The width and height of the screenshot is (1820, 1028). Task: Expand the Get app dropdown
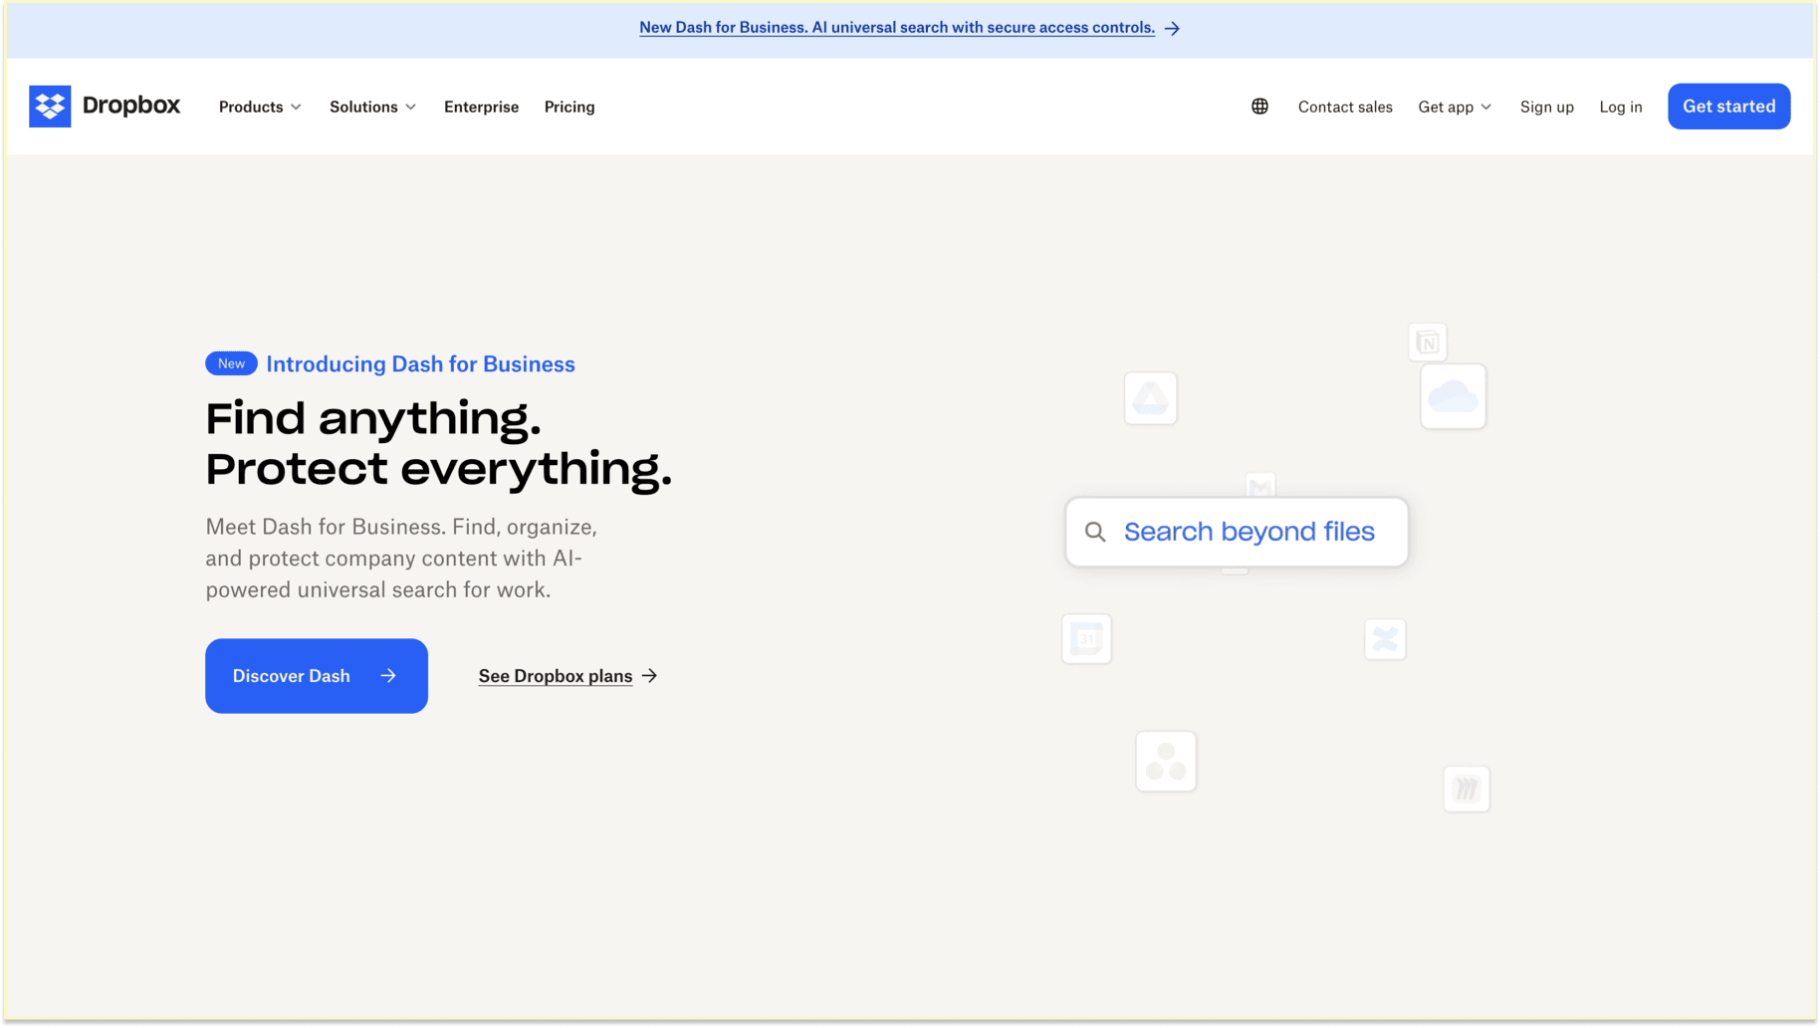[1455, 107]
